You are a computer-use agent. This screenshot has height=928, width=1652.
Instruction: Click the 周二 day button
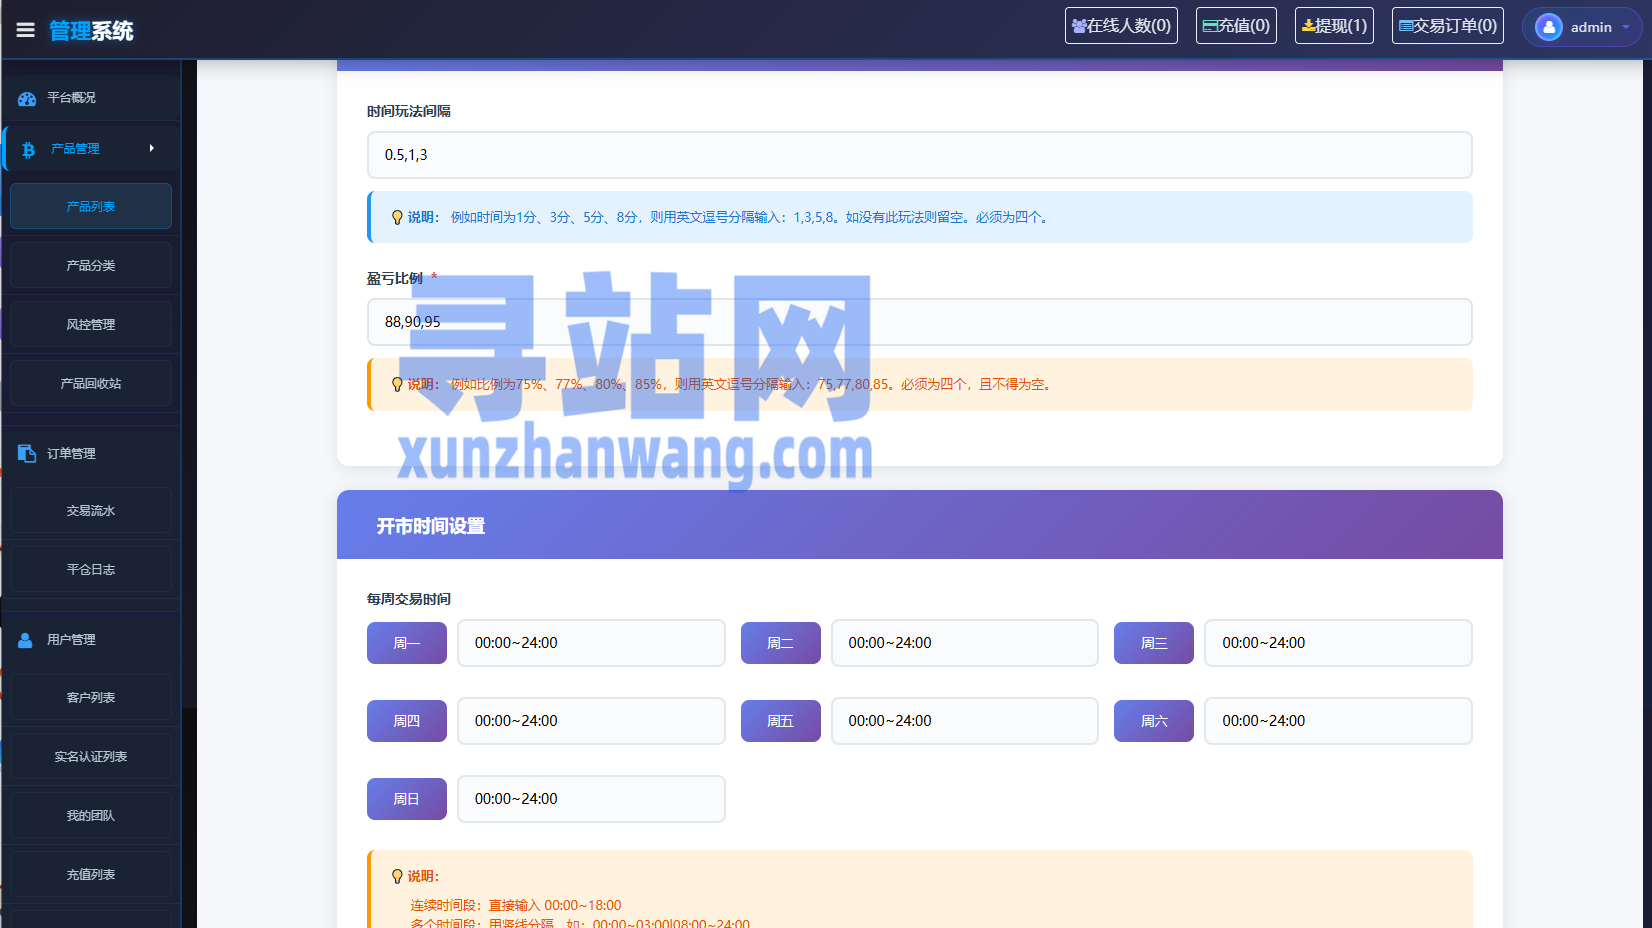[781, 643]
